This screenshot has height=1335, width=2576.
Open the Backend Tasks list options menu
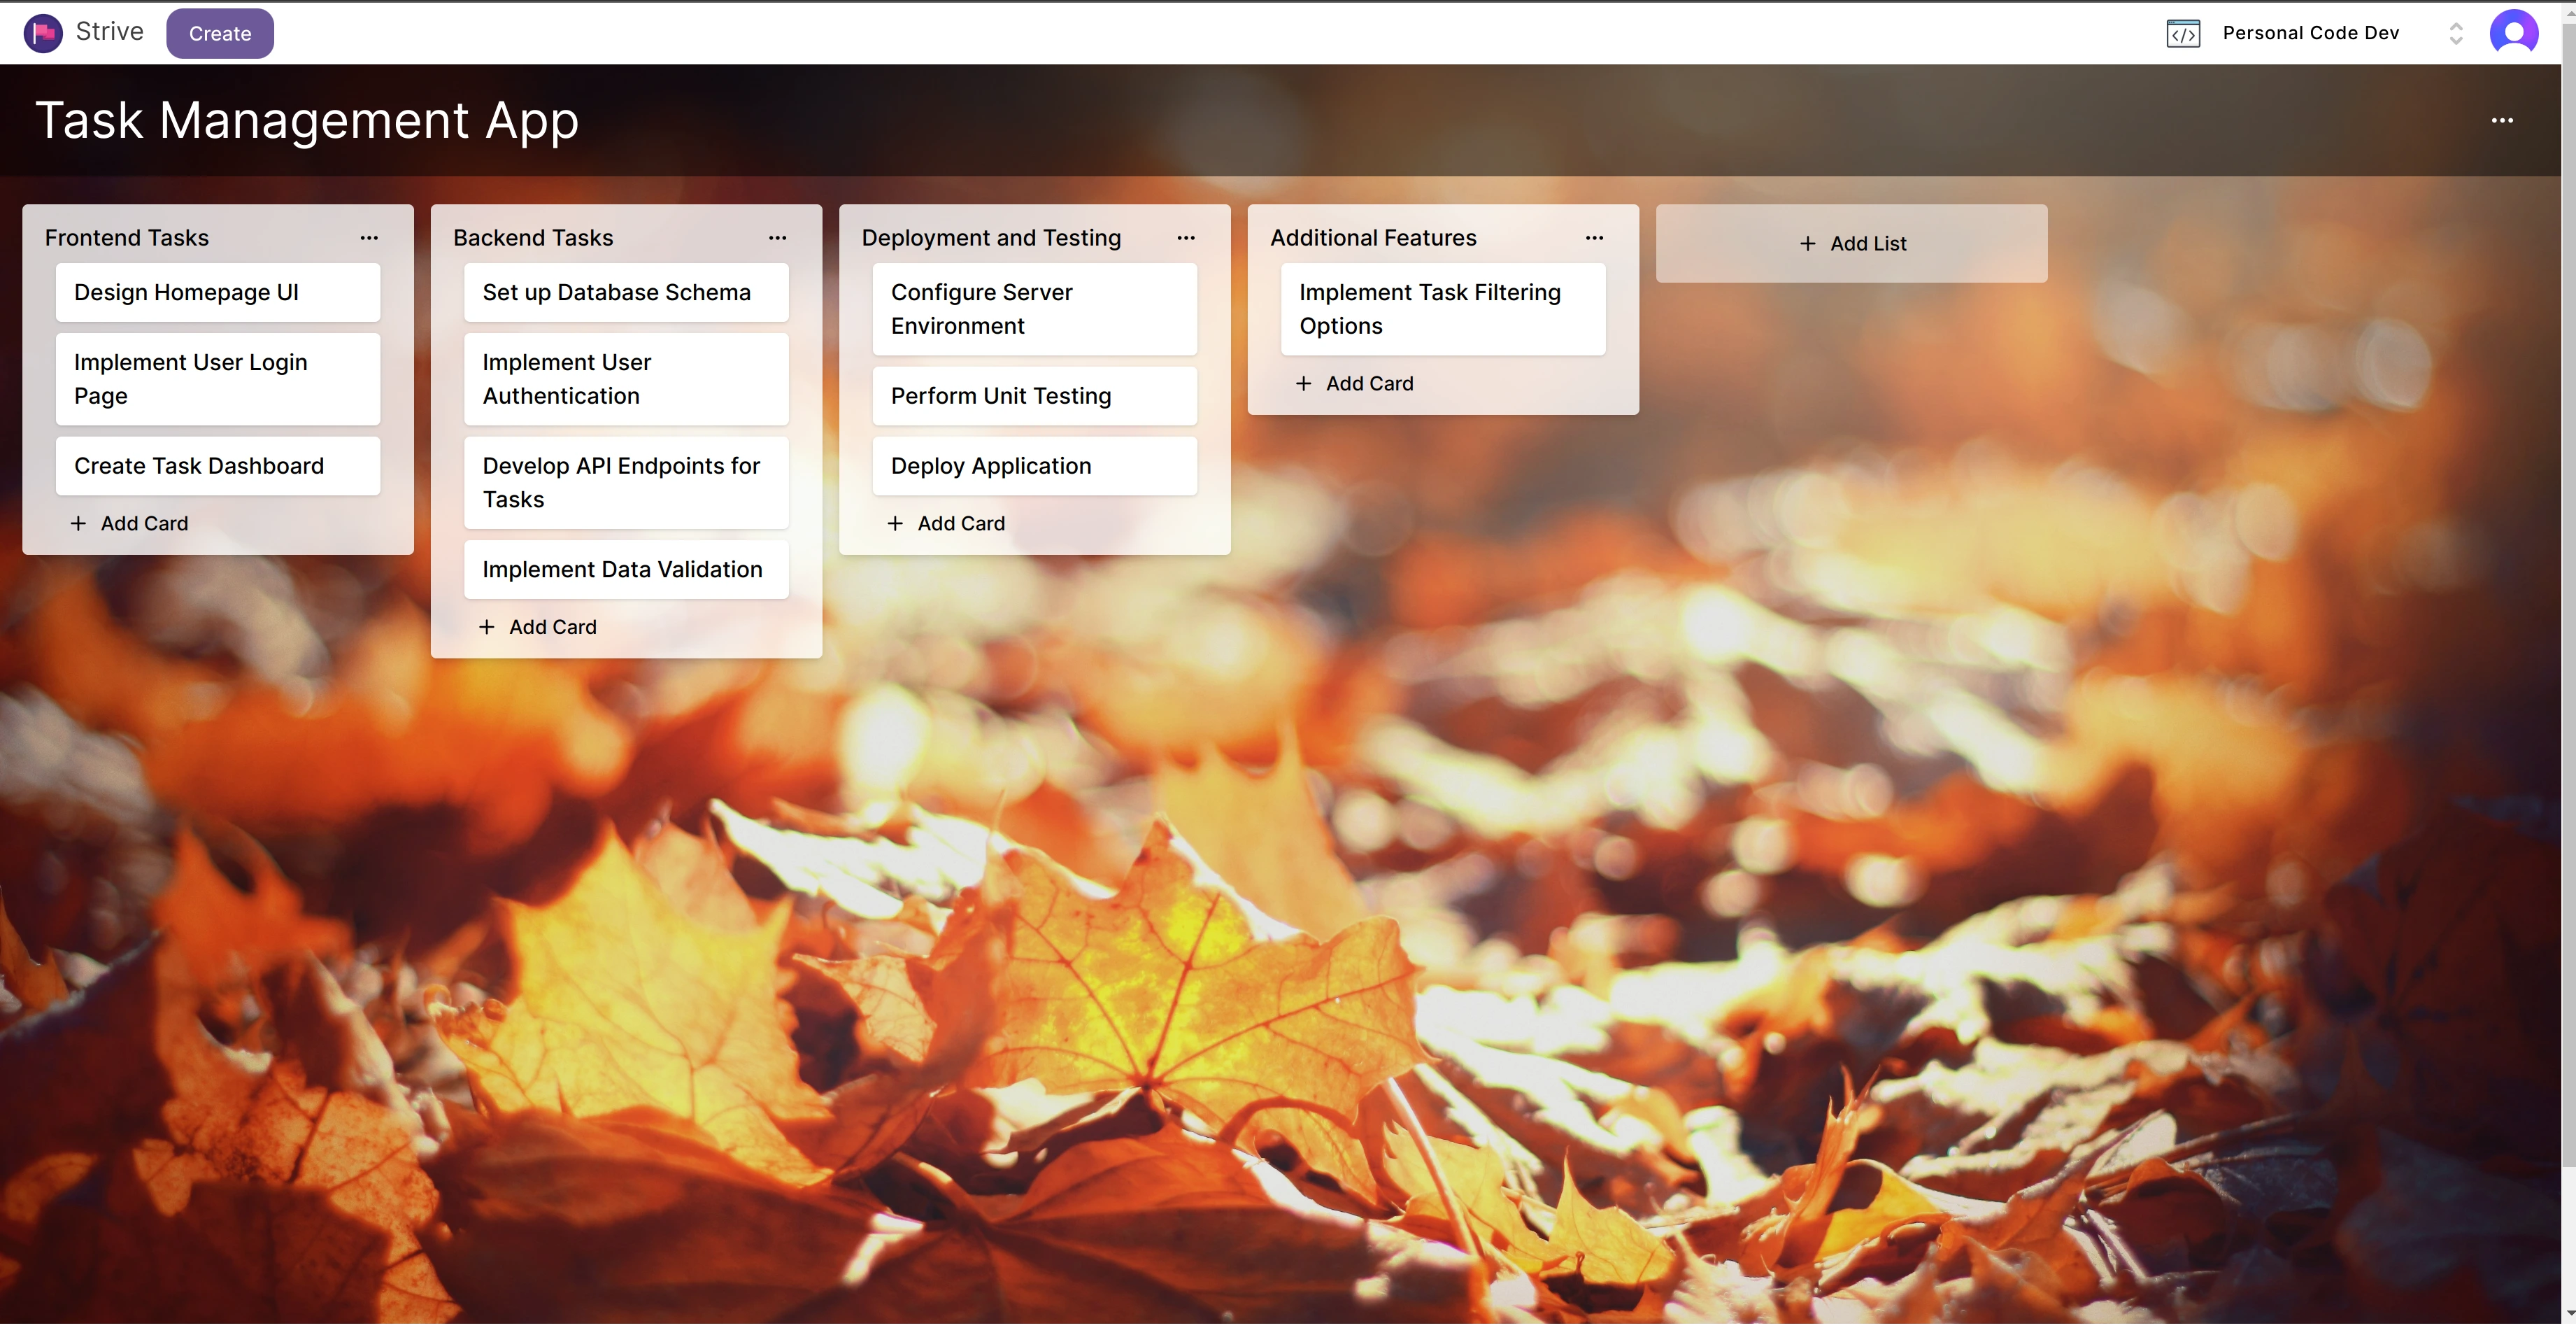click(x=777, y=238)
